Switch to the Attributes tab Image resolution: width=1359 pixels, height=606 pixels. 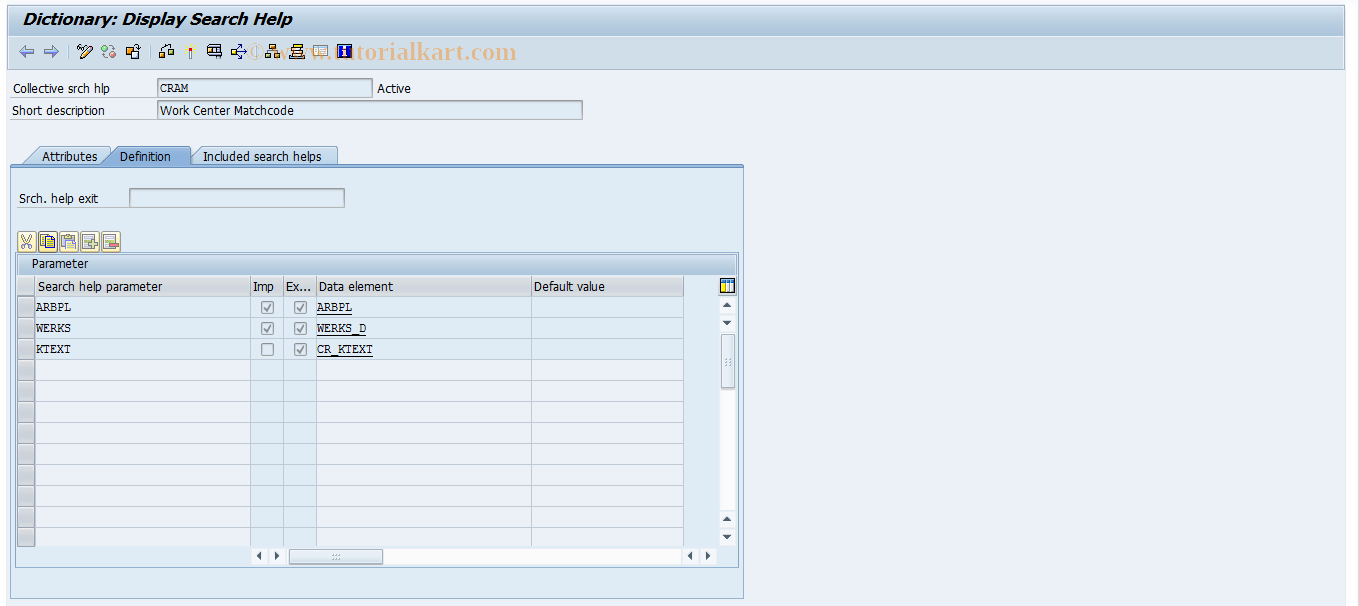(x=68, y=156)
